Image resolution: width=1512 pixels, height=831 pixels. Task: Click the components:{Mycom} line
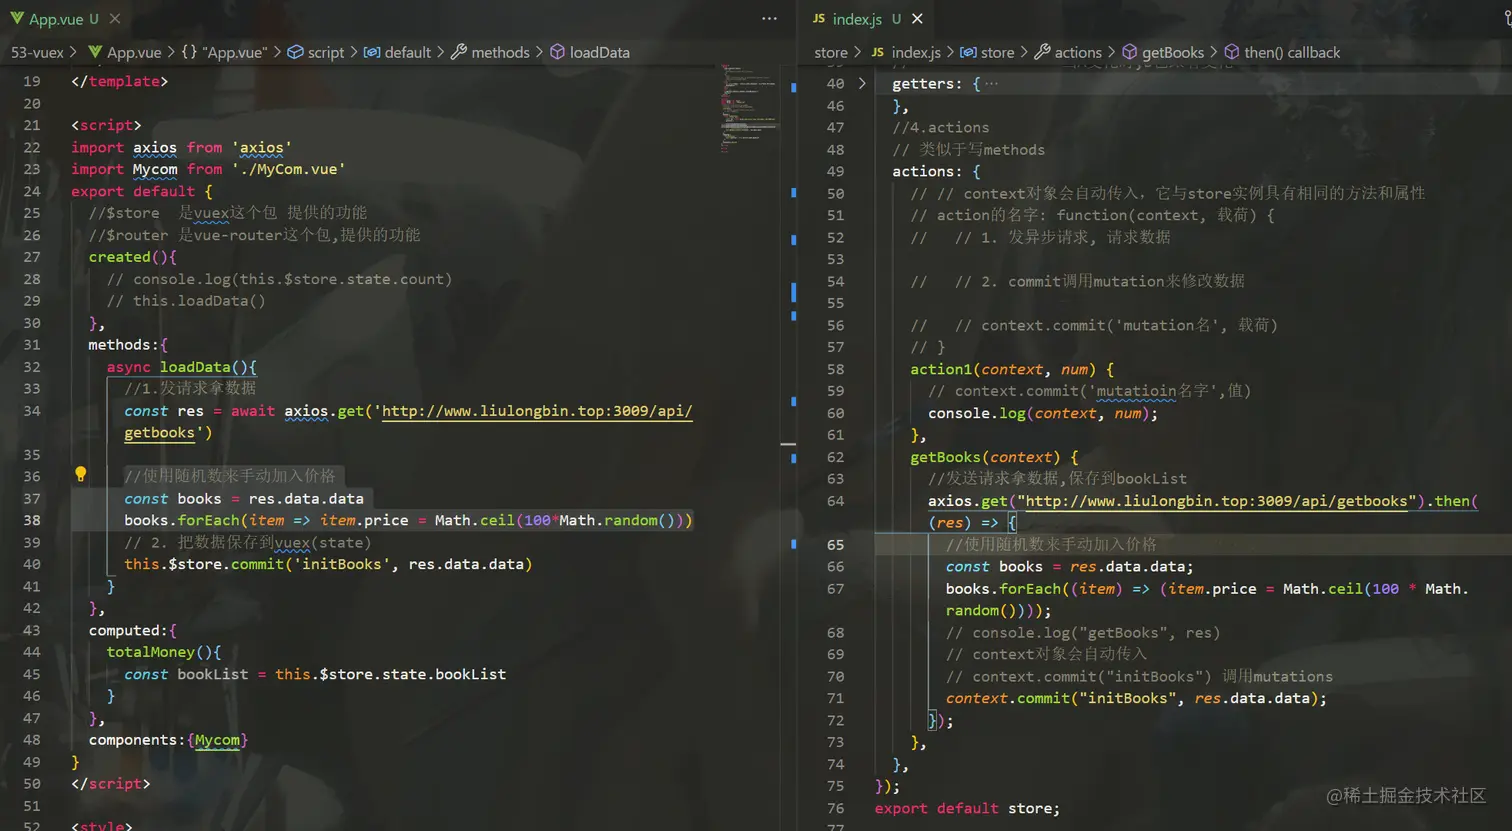coord(168,740)
